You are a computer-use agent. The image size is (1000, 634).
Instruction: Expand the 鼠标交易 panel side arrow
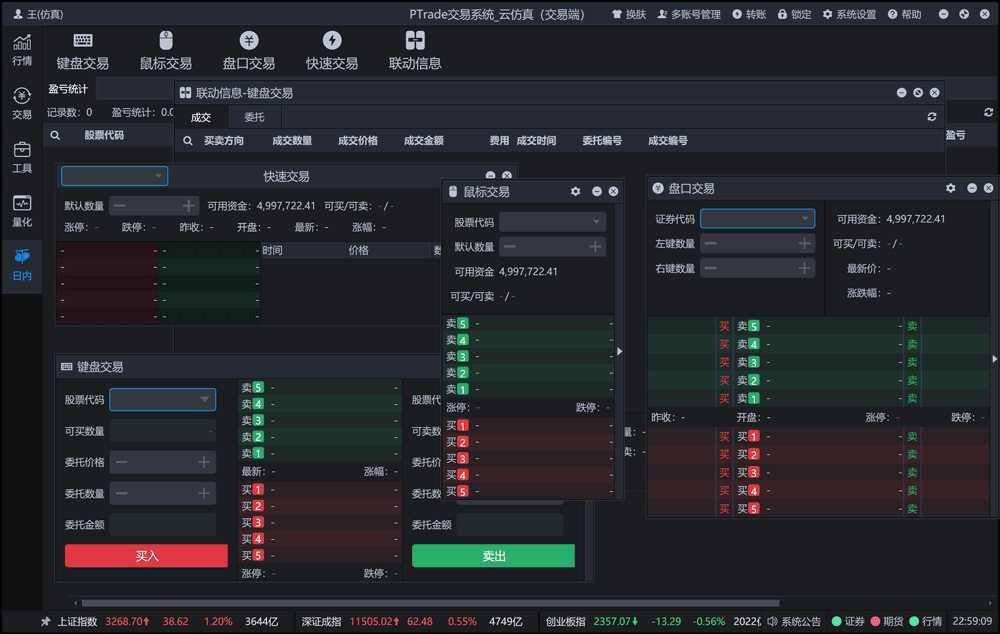[x=619, y=351]
